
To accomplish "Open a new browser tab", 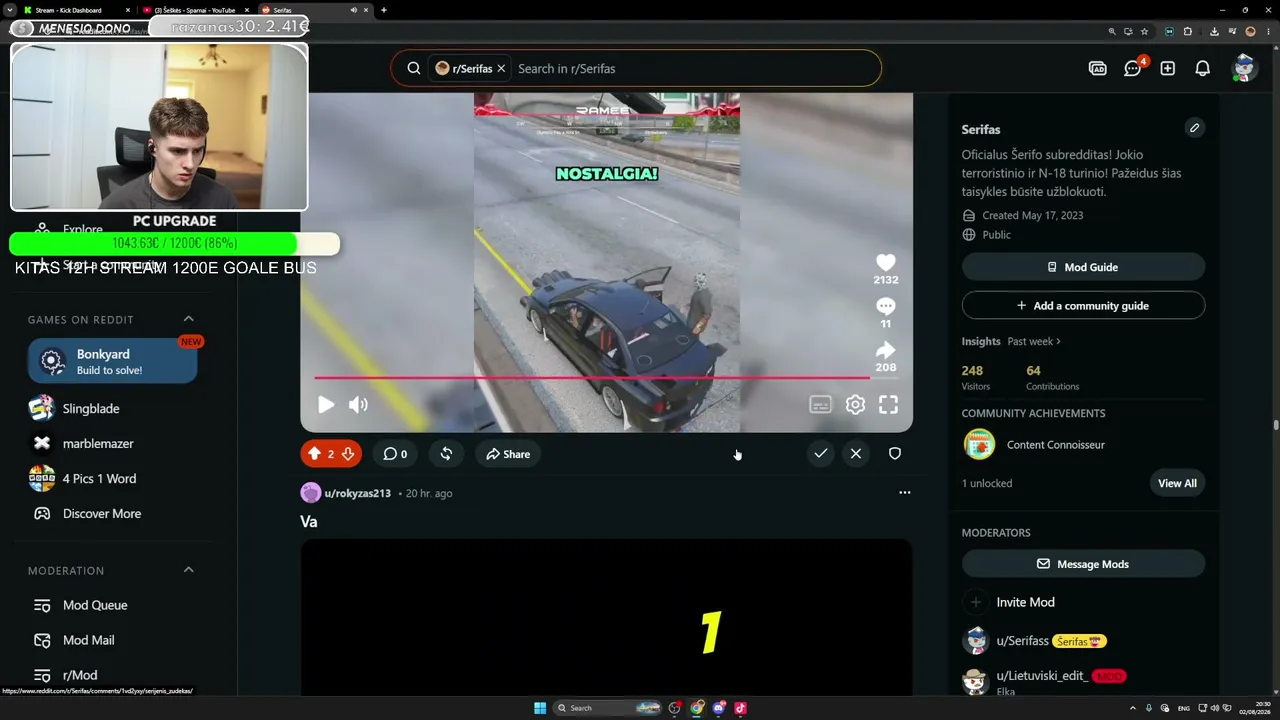I will coord(384,10).
